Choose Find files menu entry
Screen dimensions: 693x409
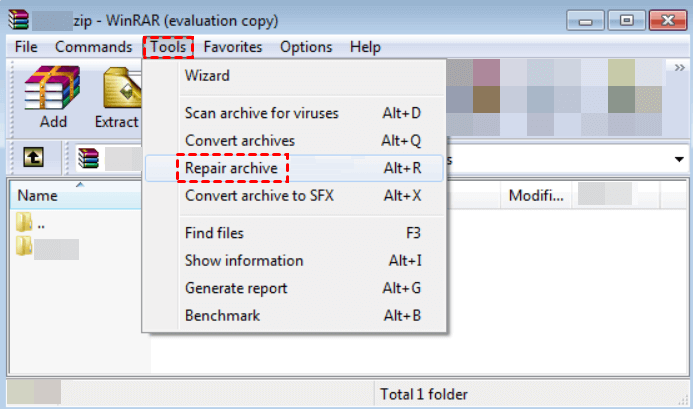(x=294, y=233)
